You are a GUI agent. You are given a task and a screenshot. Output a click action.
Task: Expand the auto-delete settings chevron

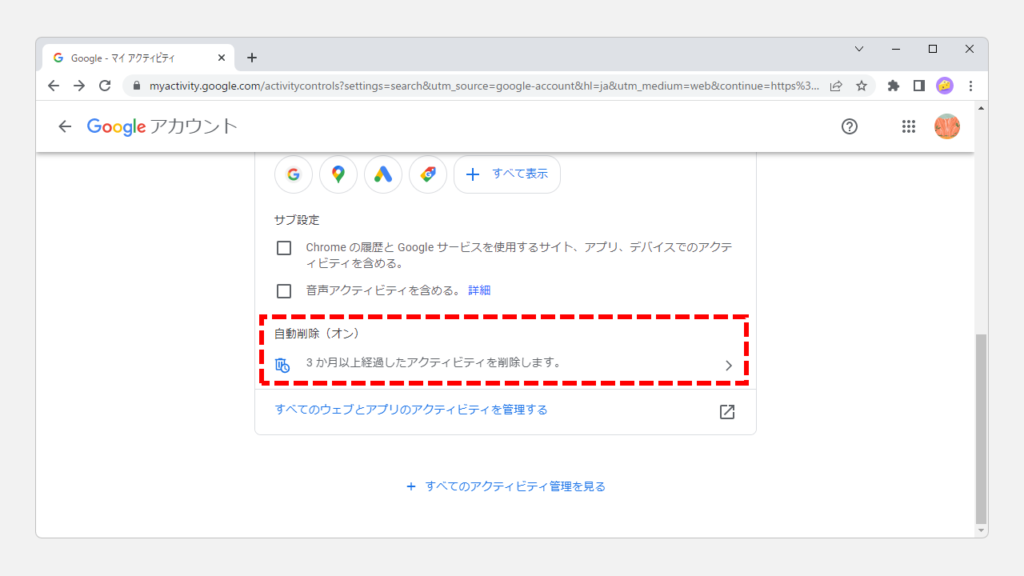[728, 366]
